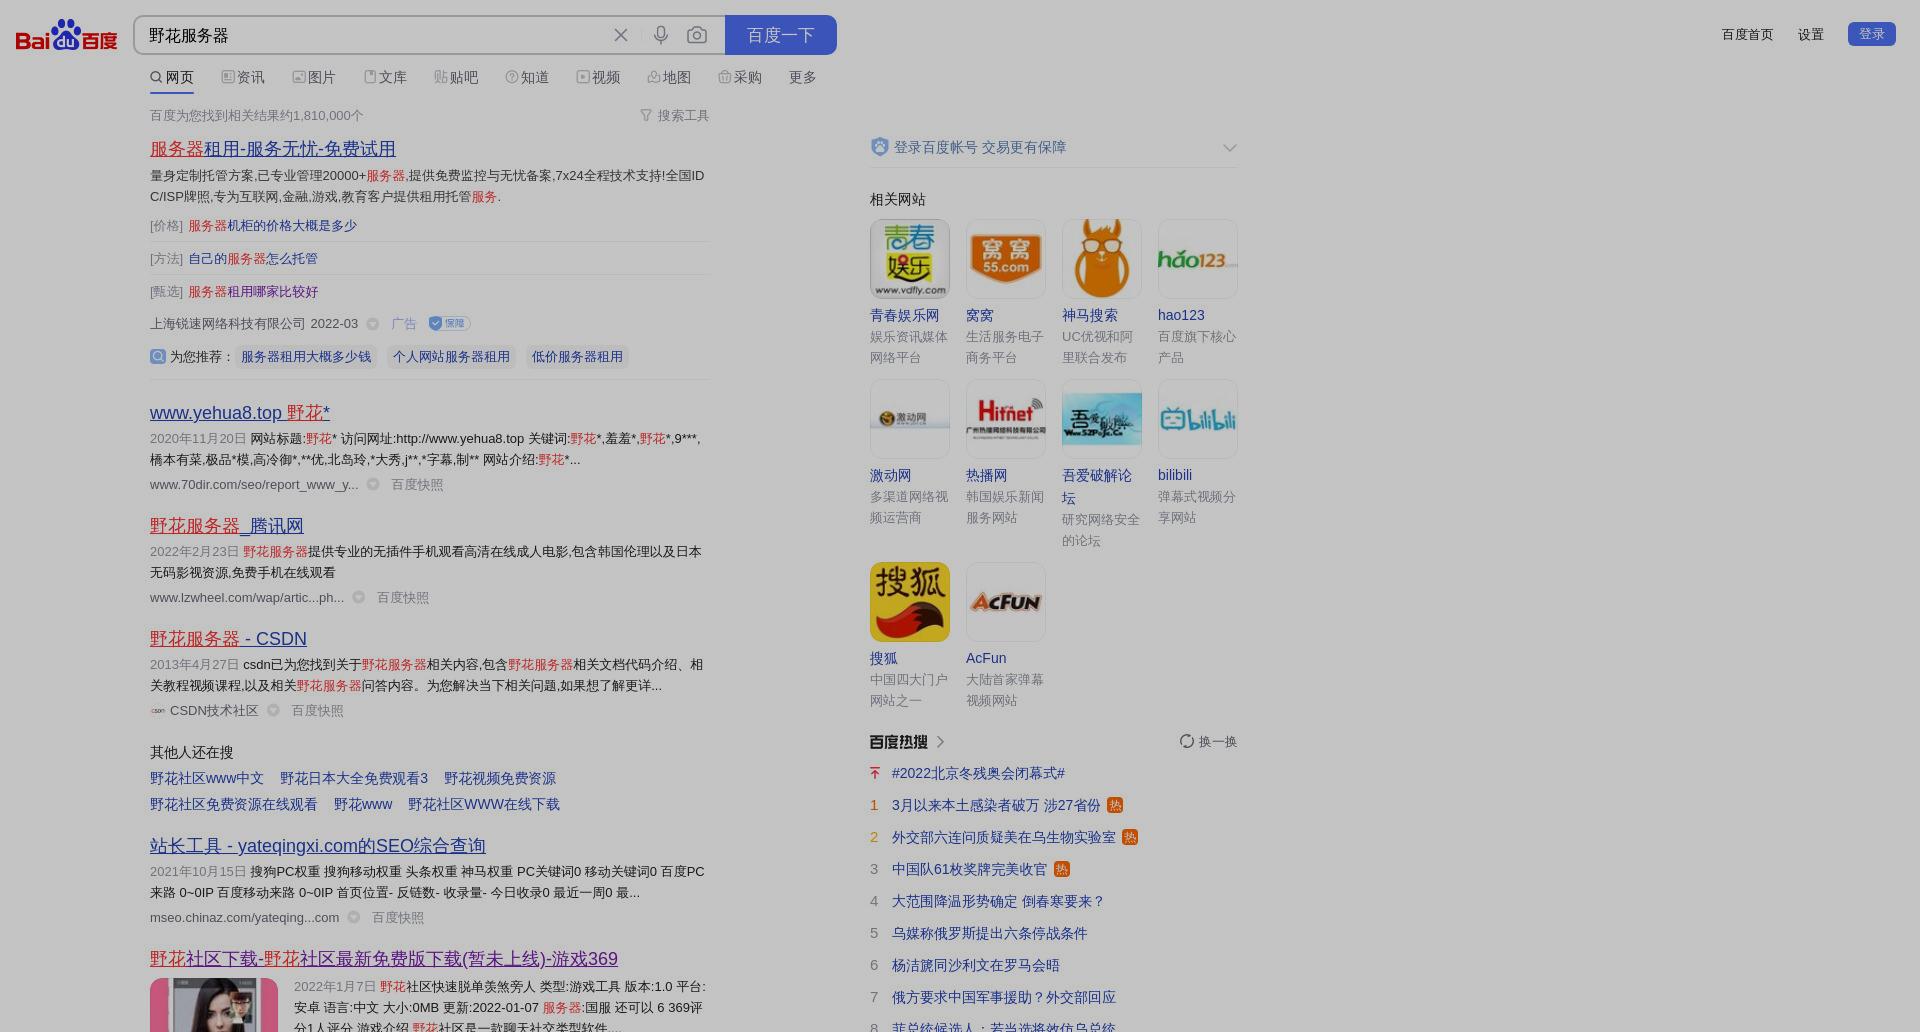
Task: Click the search icon beside 为您推荐
Action: pyautogui.click(x=158, y=357)
